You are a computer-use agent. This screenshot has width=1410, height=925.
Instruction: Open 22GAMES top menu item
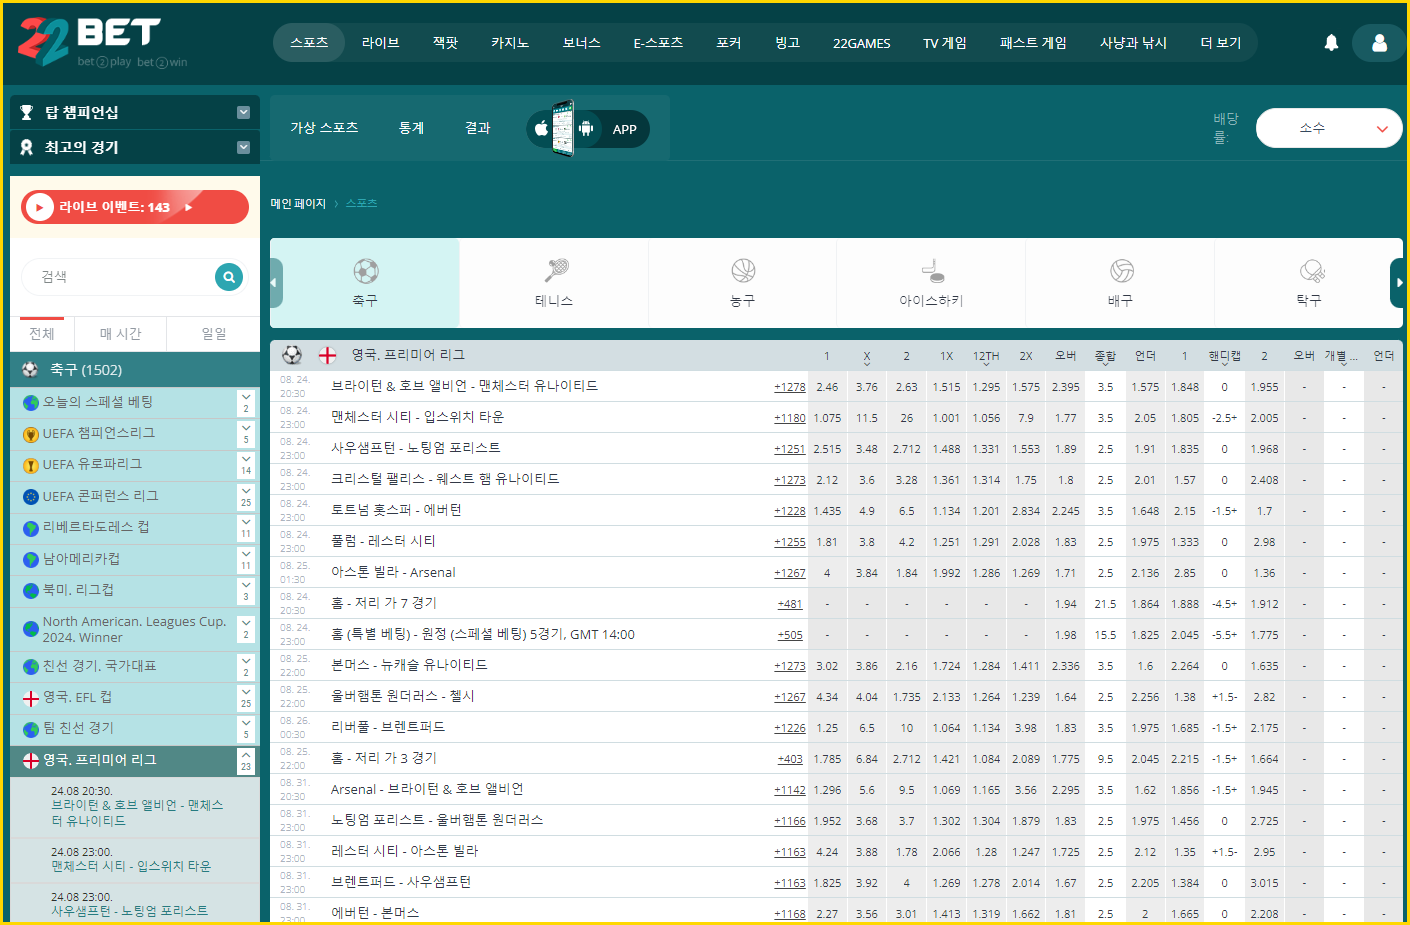tap(862, 43)
